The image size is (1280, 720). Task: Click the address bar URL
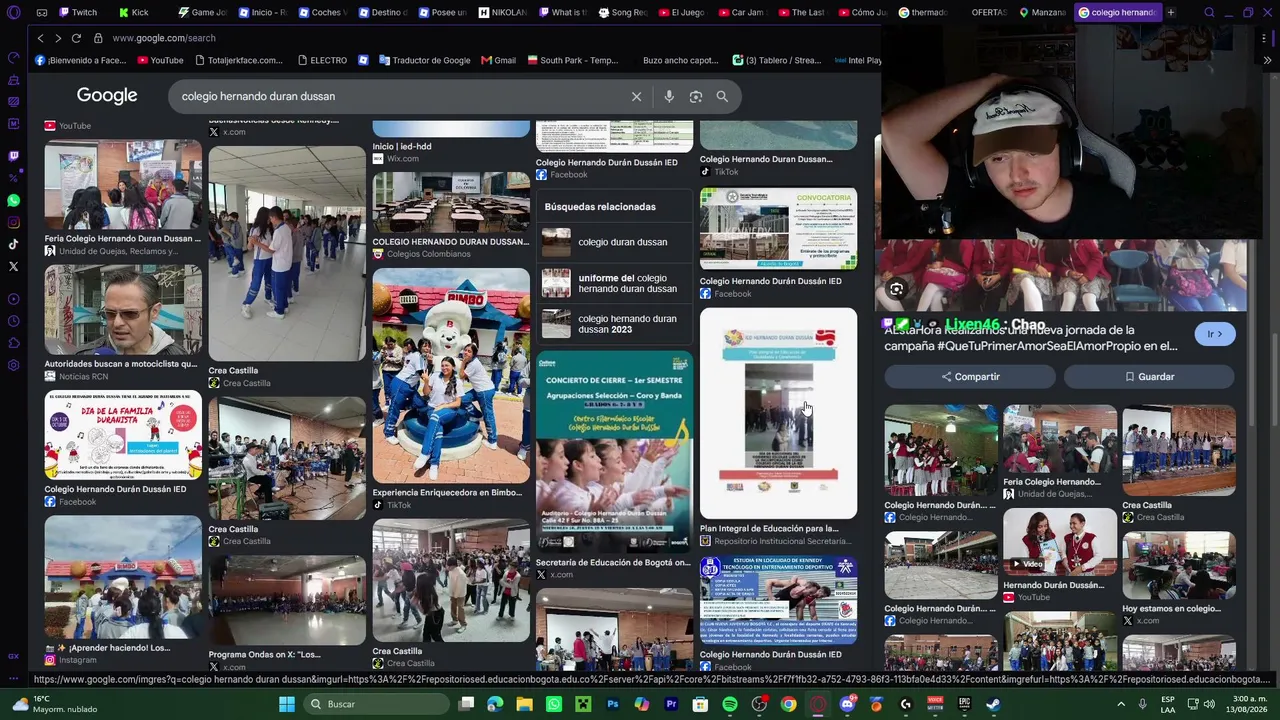click(164, 38)
